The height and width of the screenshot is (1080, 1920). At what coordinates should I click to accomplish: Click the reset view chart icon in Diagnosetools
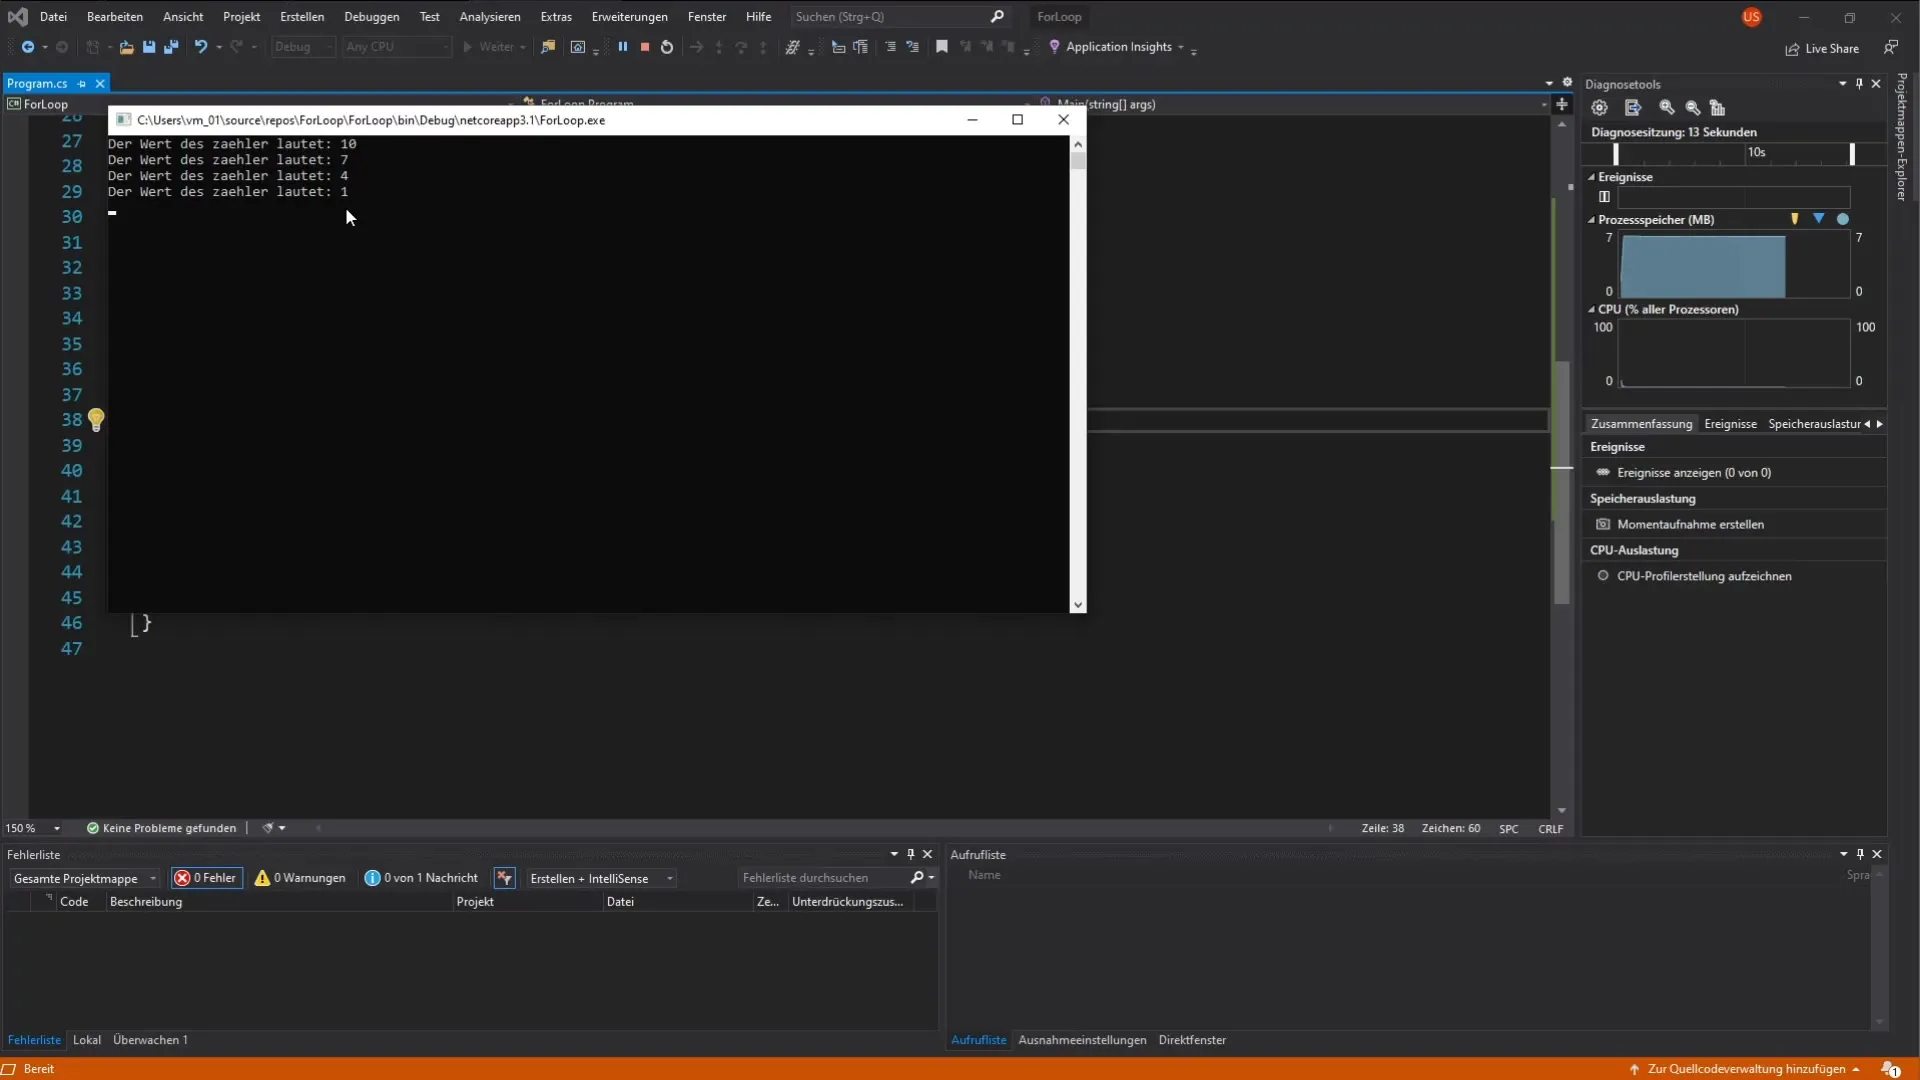tap(1718, 108)
